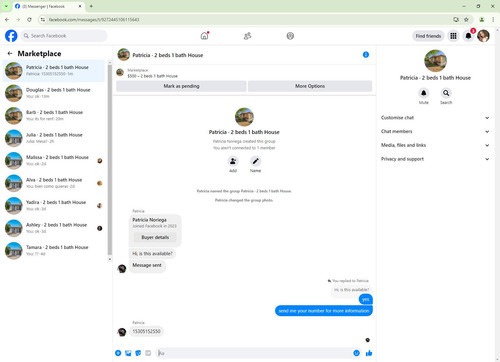This screenshot has height=362, width=500.
Task: Click the Message sent bubble
Action: tap(147, 265)
